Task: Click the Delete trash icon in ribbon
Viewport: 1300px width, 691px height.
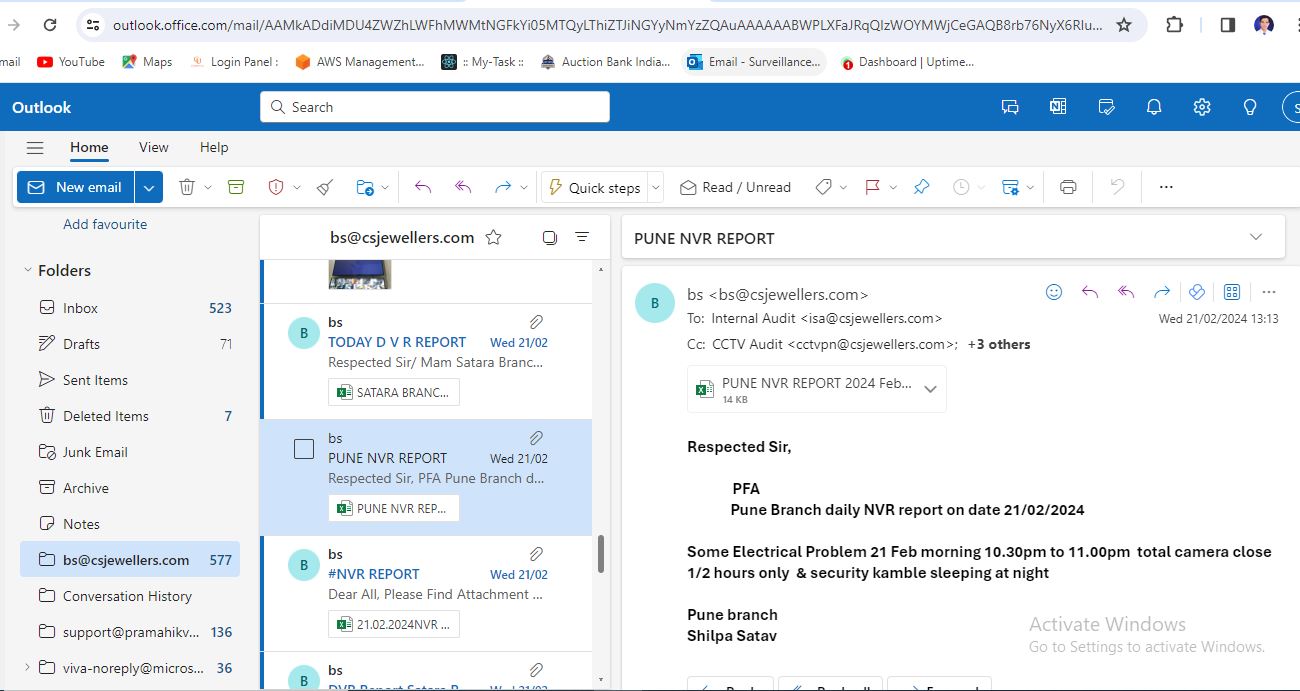Action: click(x=187, y=187)
